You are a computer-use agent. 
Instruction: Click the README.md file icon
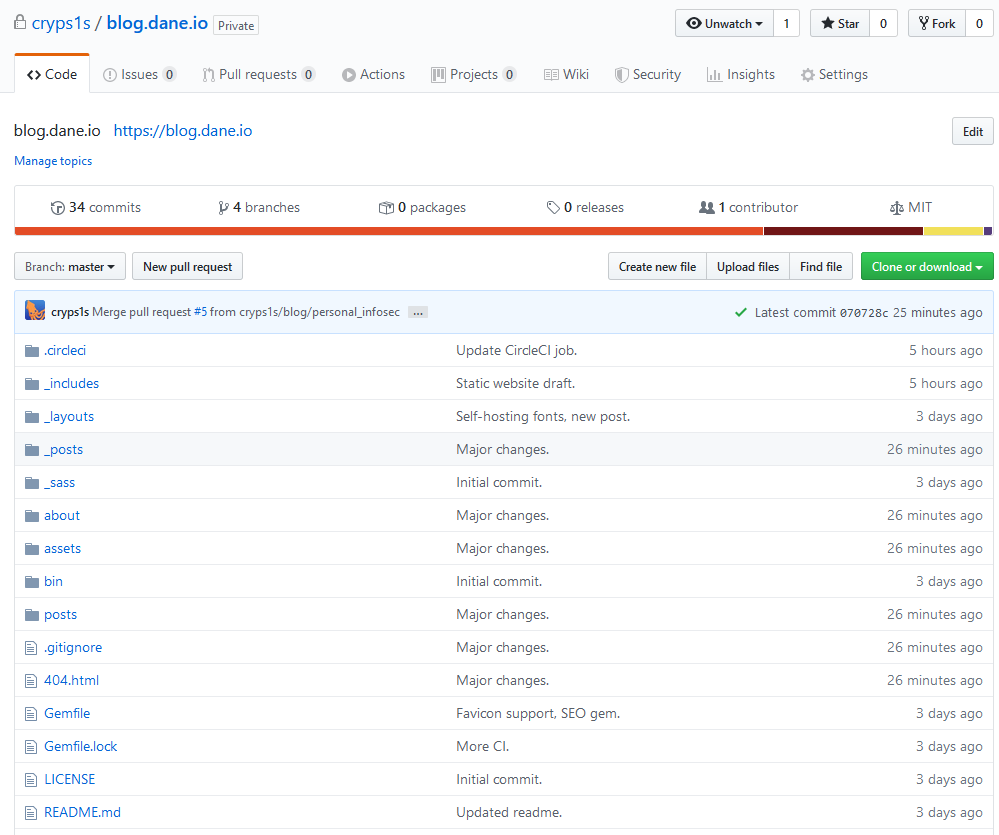[31, 813]
